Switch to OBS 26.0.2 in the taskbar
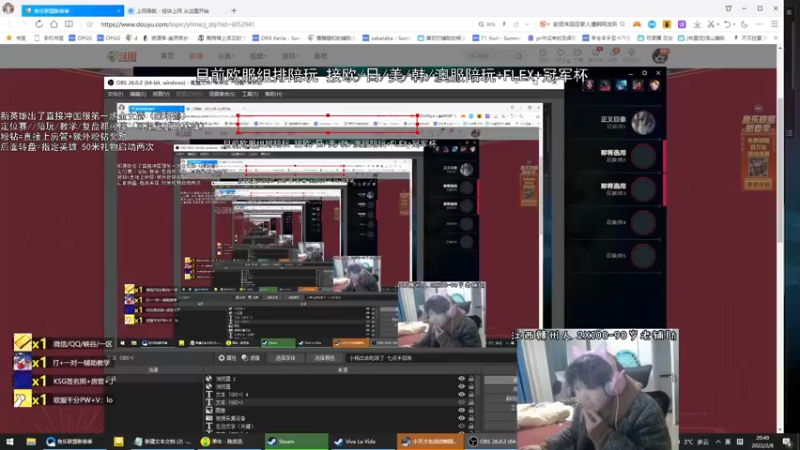800x450 pixels. click(x=491, y=441)
